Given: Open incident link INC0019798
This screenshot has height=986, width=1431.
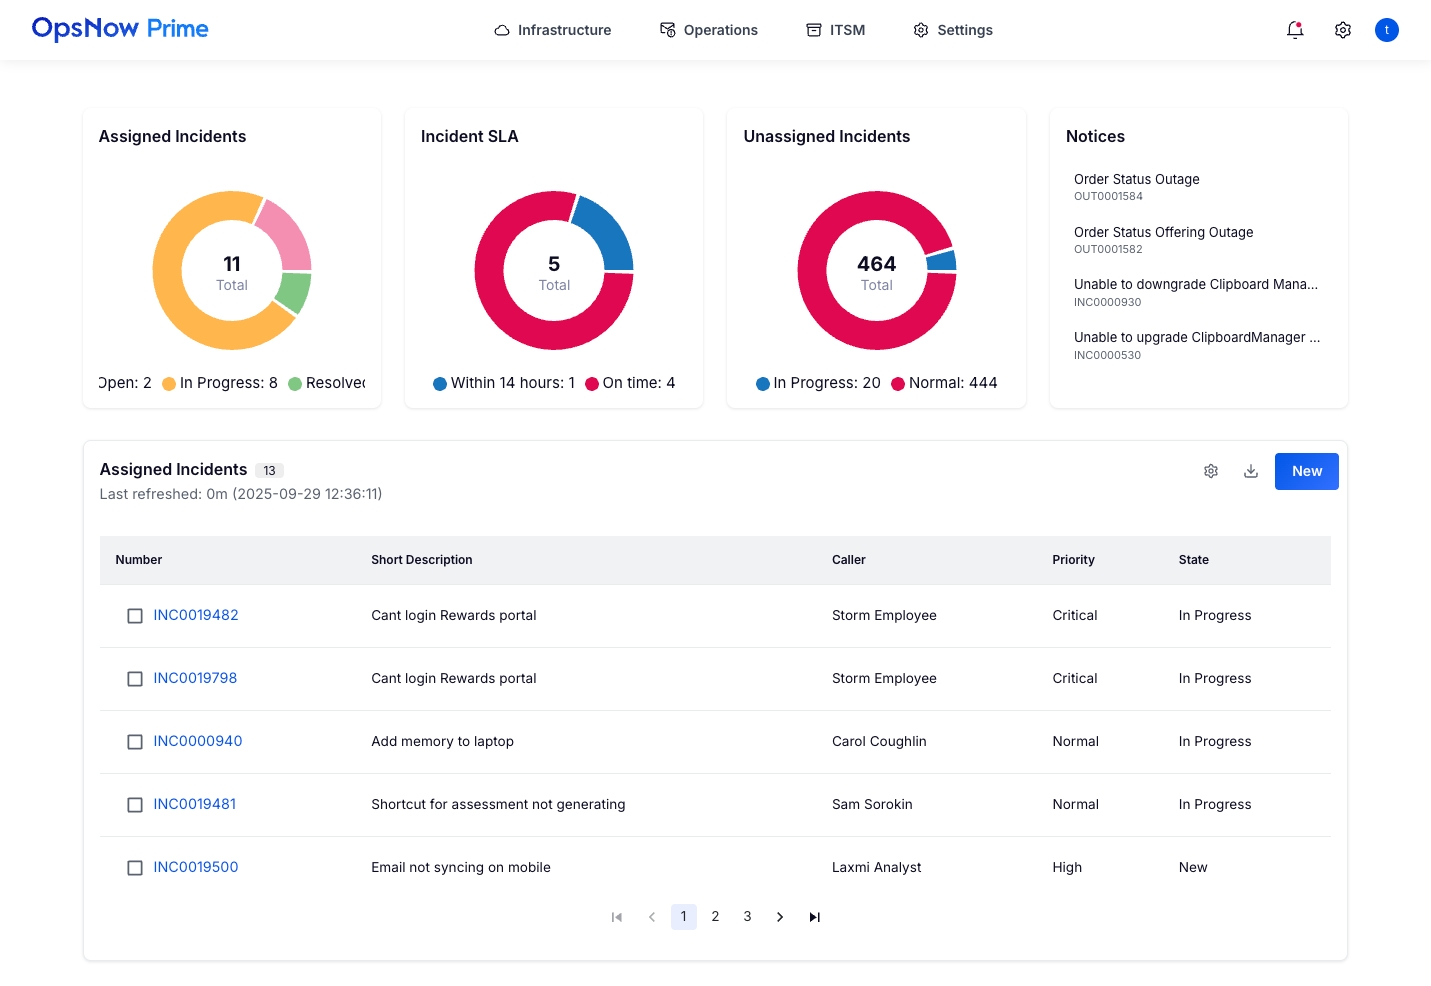Looking at the screenshot, I should click(x=195, y=678).
